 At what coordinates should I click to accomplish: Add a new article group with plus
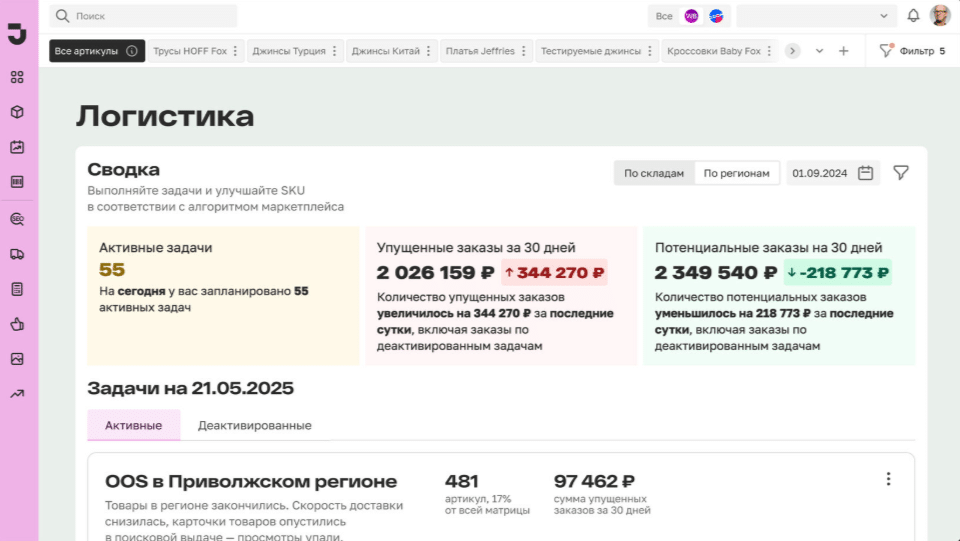(844, 51)
